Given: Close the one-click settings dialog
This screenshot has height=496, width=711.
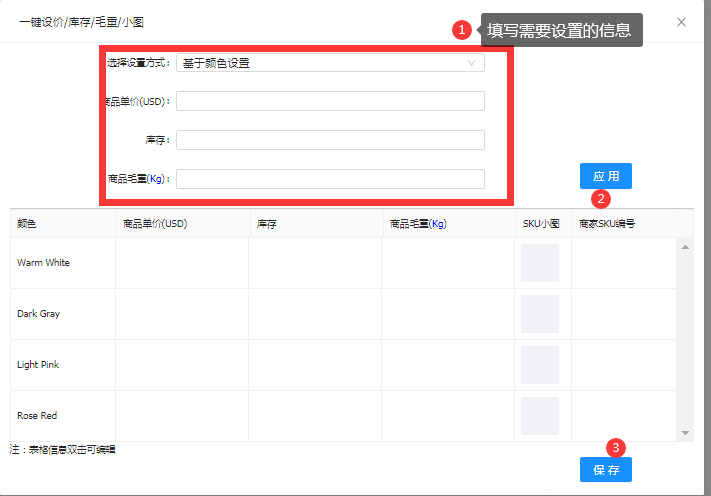Looking at the screenshot, I should coord(681,22).
